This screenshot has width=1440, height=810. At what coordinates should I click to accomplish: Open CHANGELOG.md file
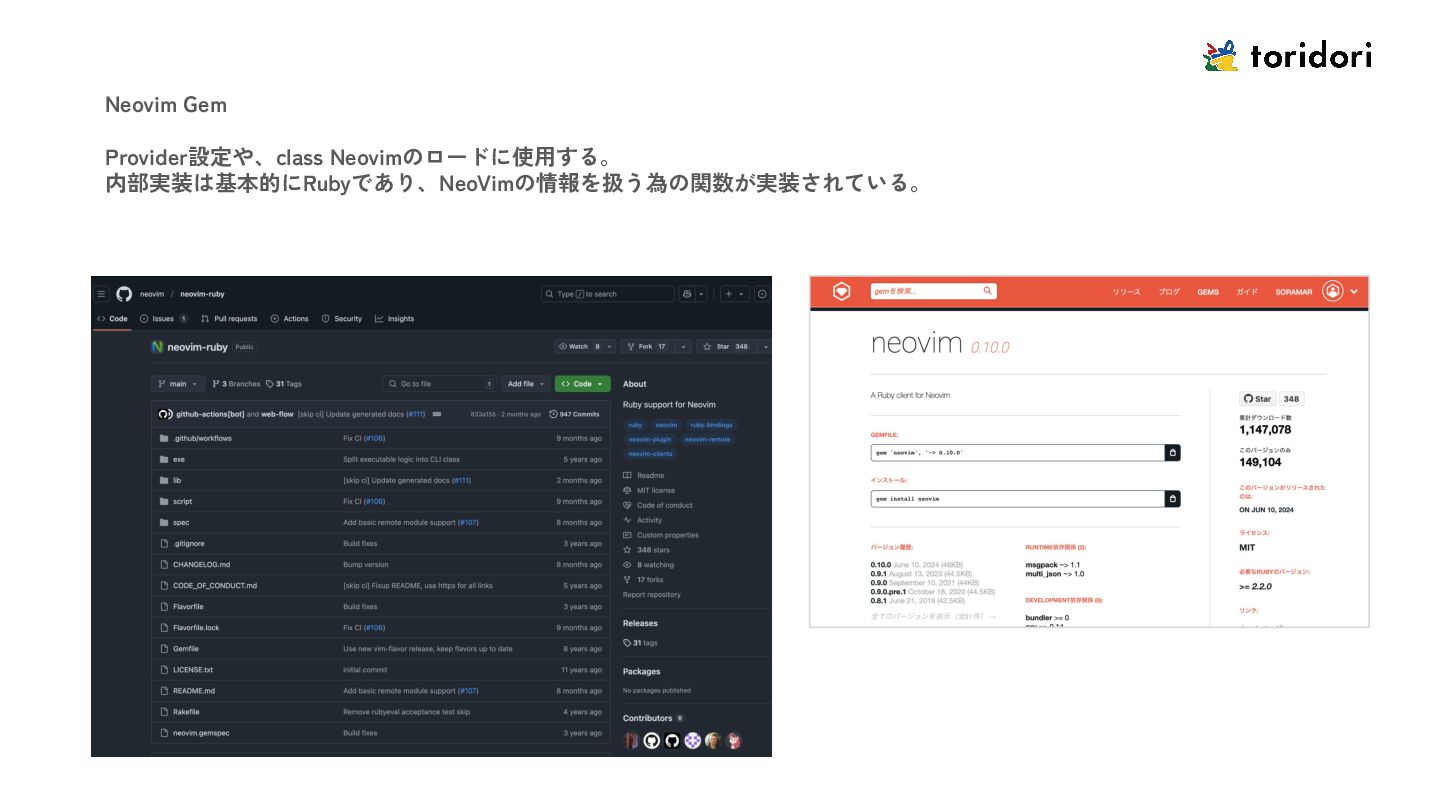coord(202,565)
